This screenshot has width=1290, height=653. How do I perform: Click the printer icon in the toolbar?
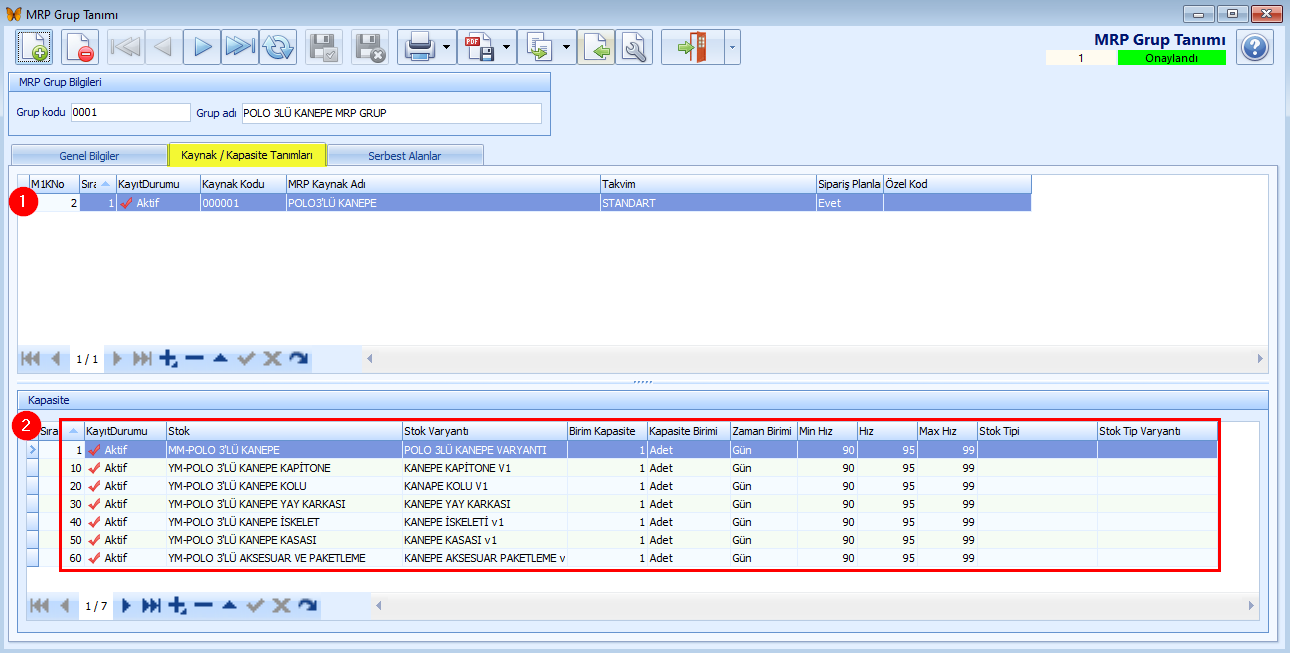click(x=418, y=47)
